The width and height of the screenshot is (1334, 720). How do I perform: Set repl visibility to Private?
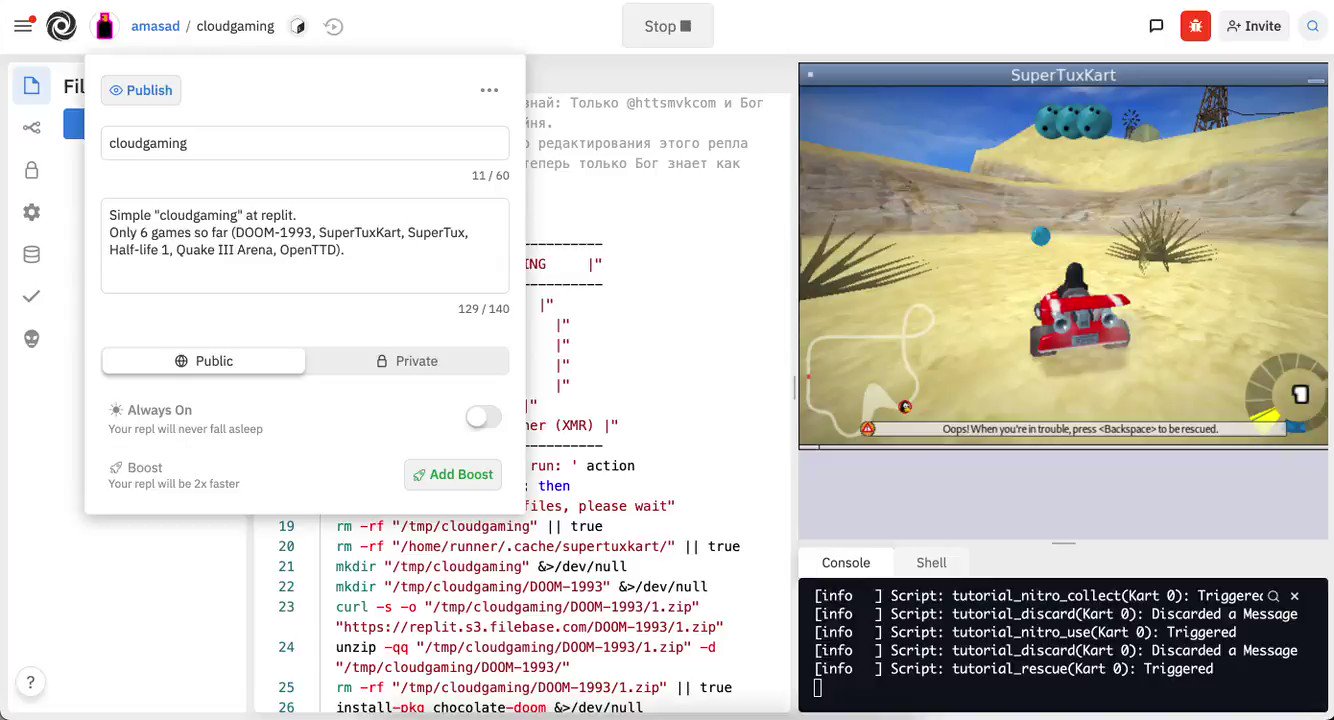click(407, 361)
